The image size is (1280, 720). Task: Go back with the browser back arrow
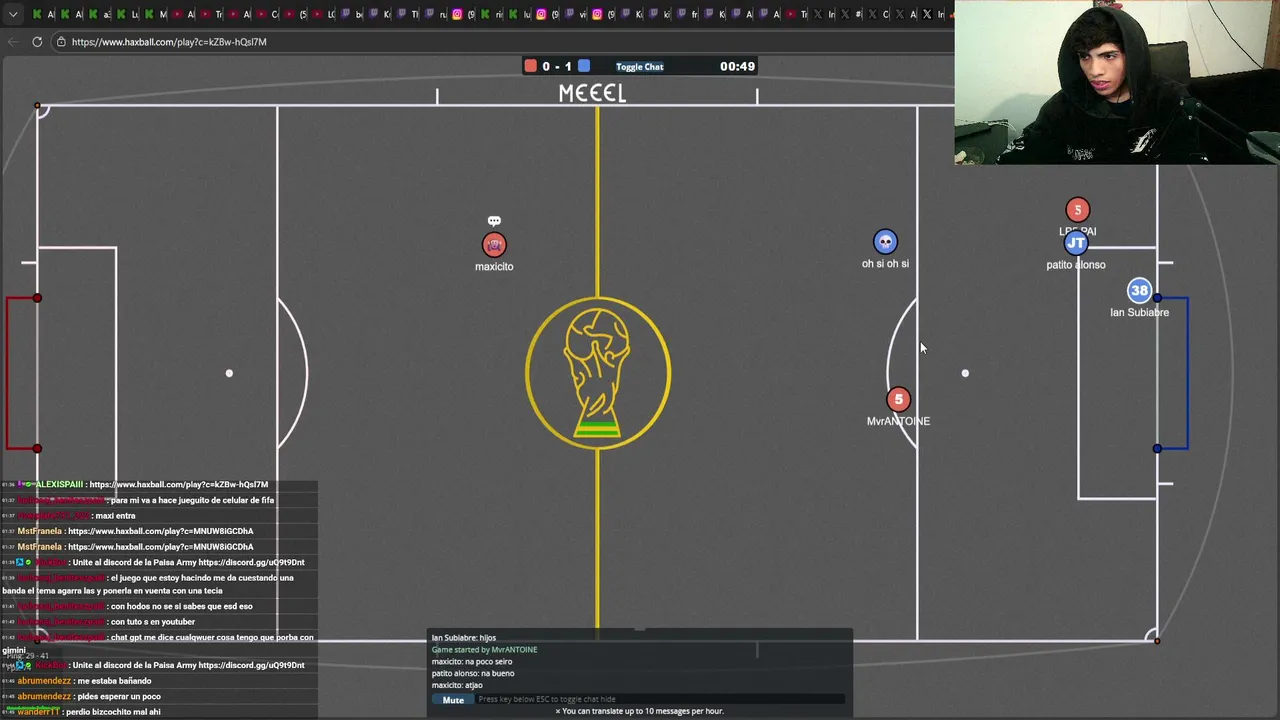pos(13,42)
